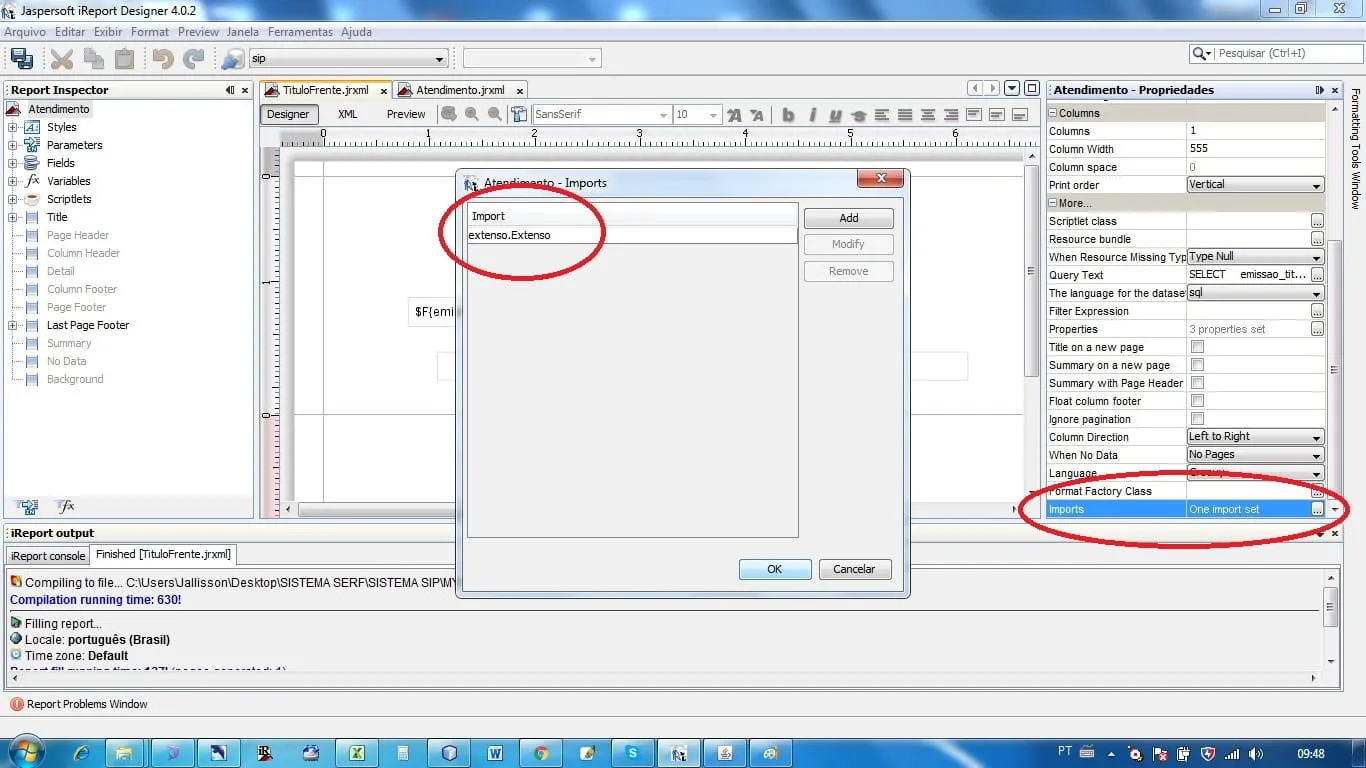Viewport: 1366px width, 768px height.
Task: Open the Ferramentas menu
Action: 300,32
